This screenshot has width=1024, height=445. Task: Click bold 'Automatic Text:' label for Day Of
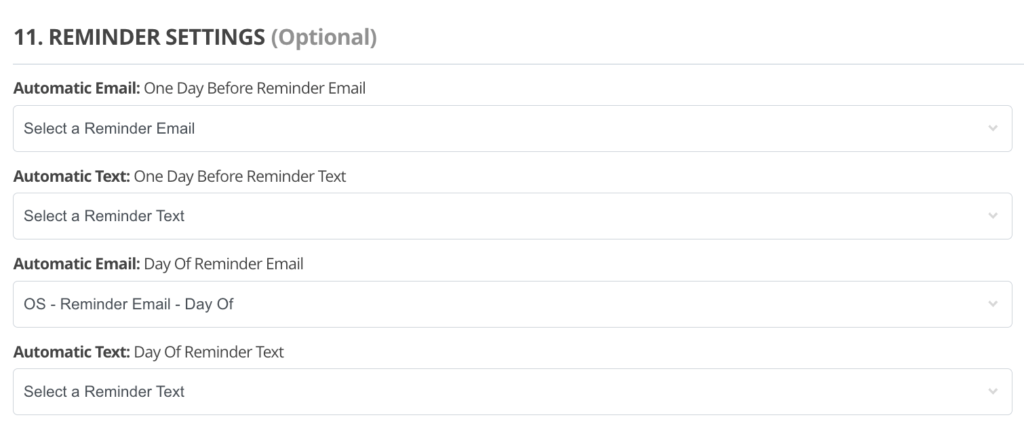click(x=71, y=352)
